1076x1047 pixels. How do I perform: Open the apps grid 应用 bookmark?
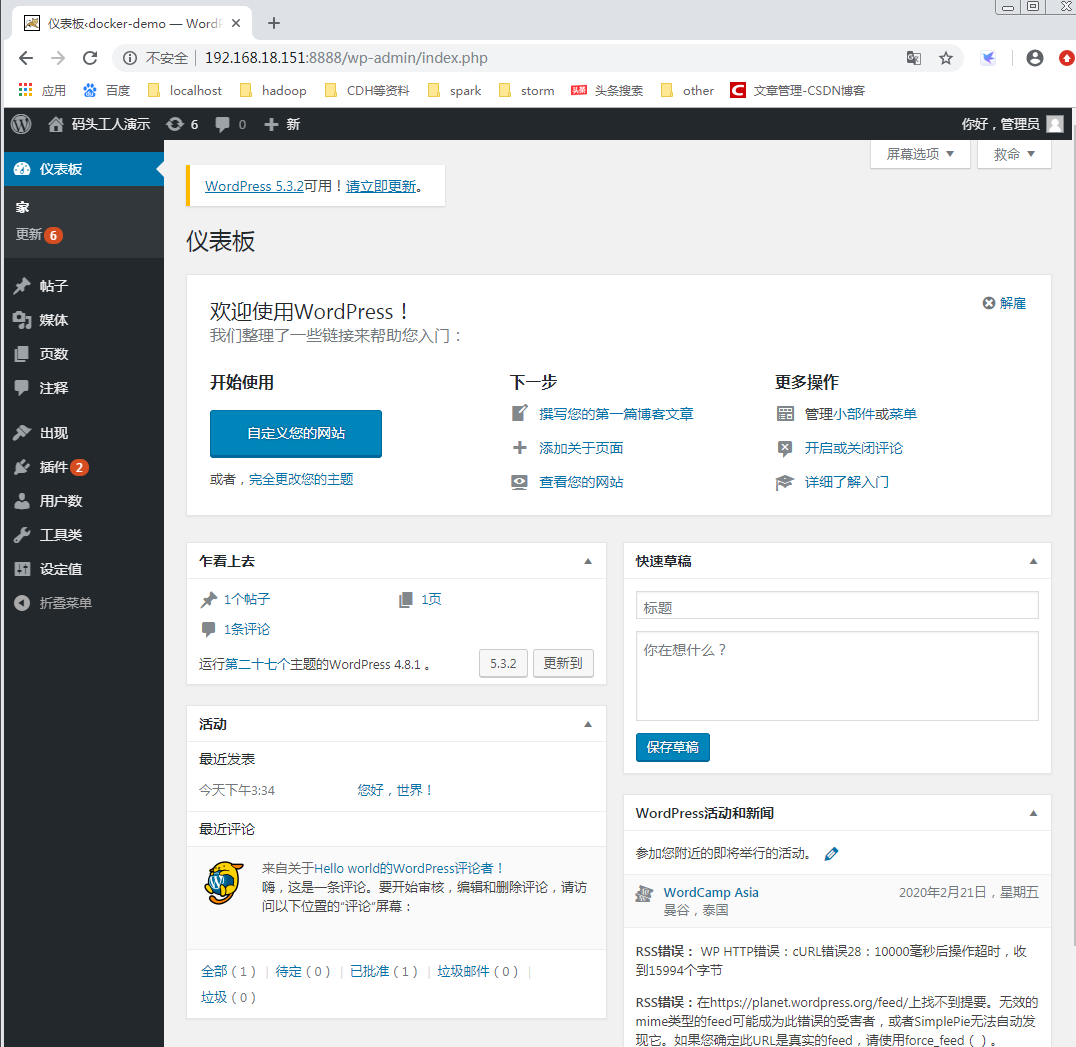[42, 91]
